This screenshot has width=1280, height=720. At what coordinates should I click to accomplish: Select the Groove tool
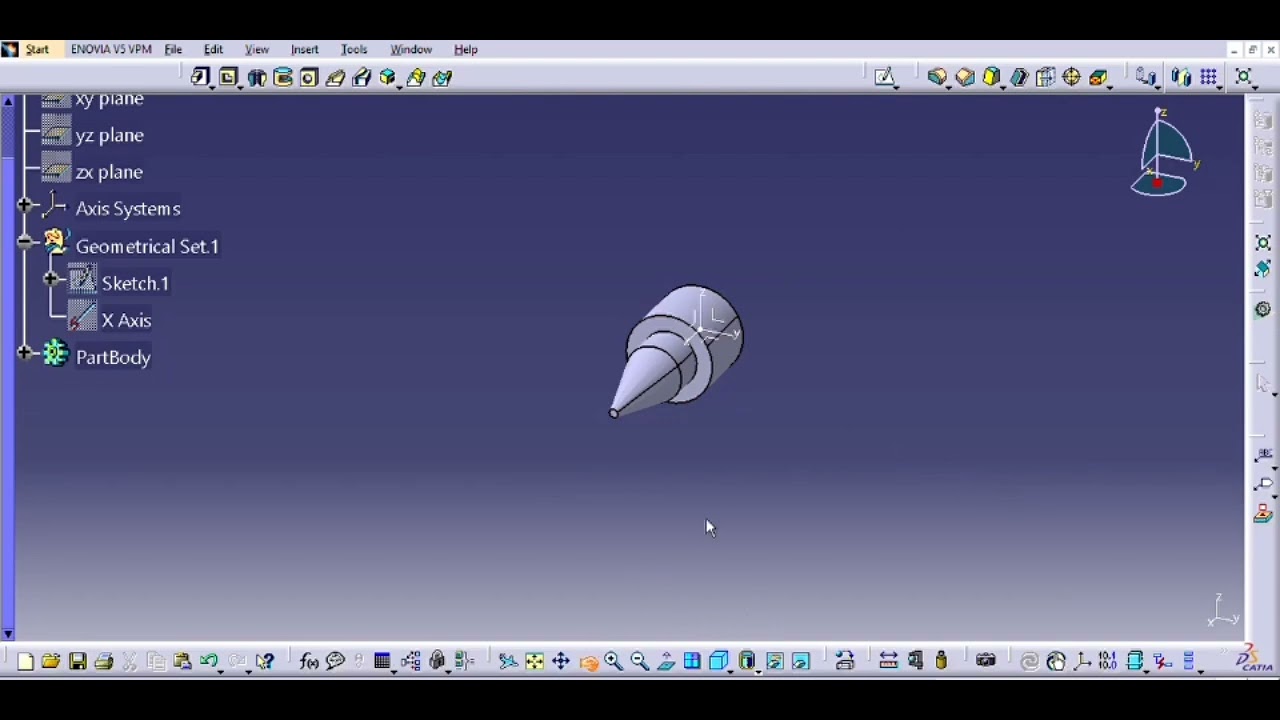point(283,77)
